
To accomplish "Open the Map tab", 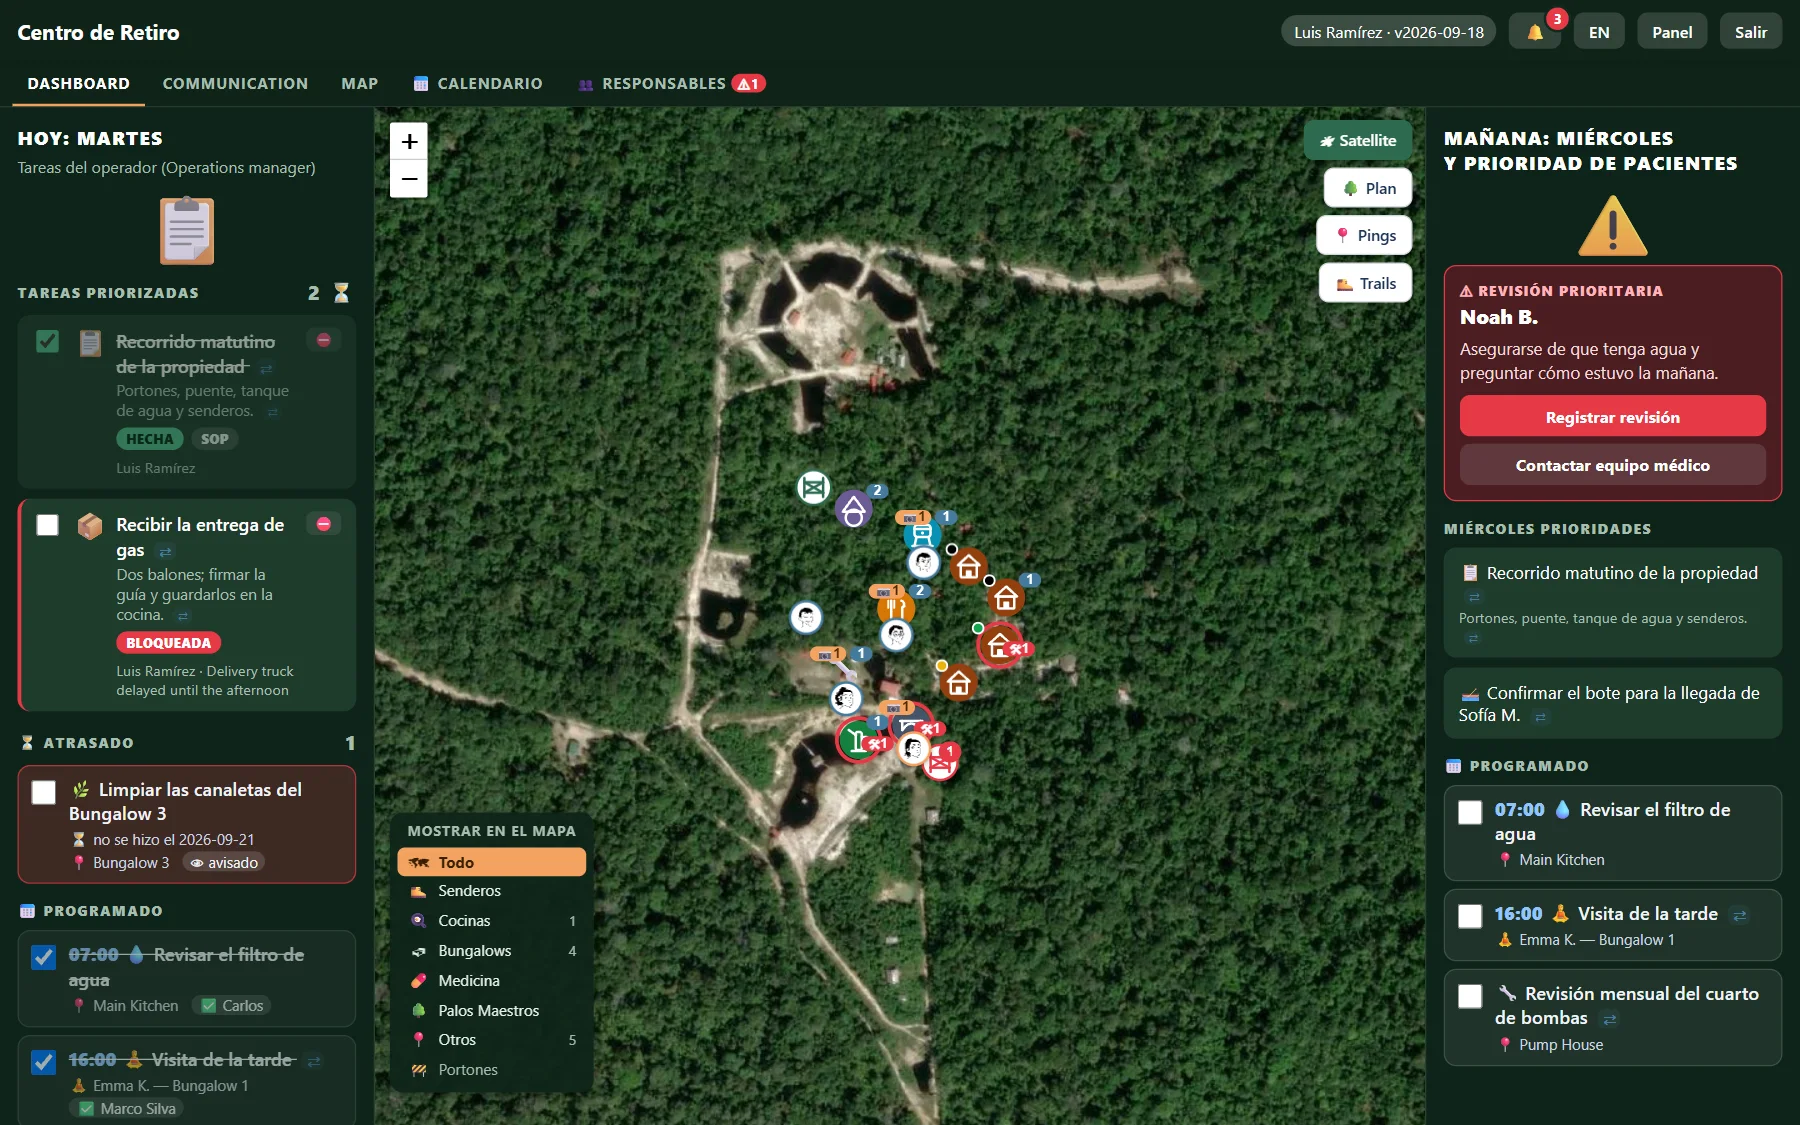I will pyautogui.click(x=359, y=83).
